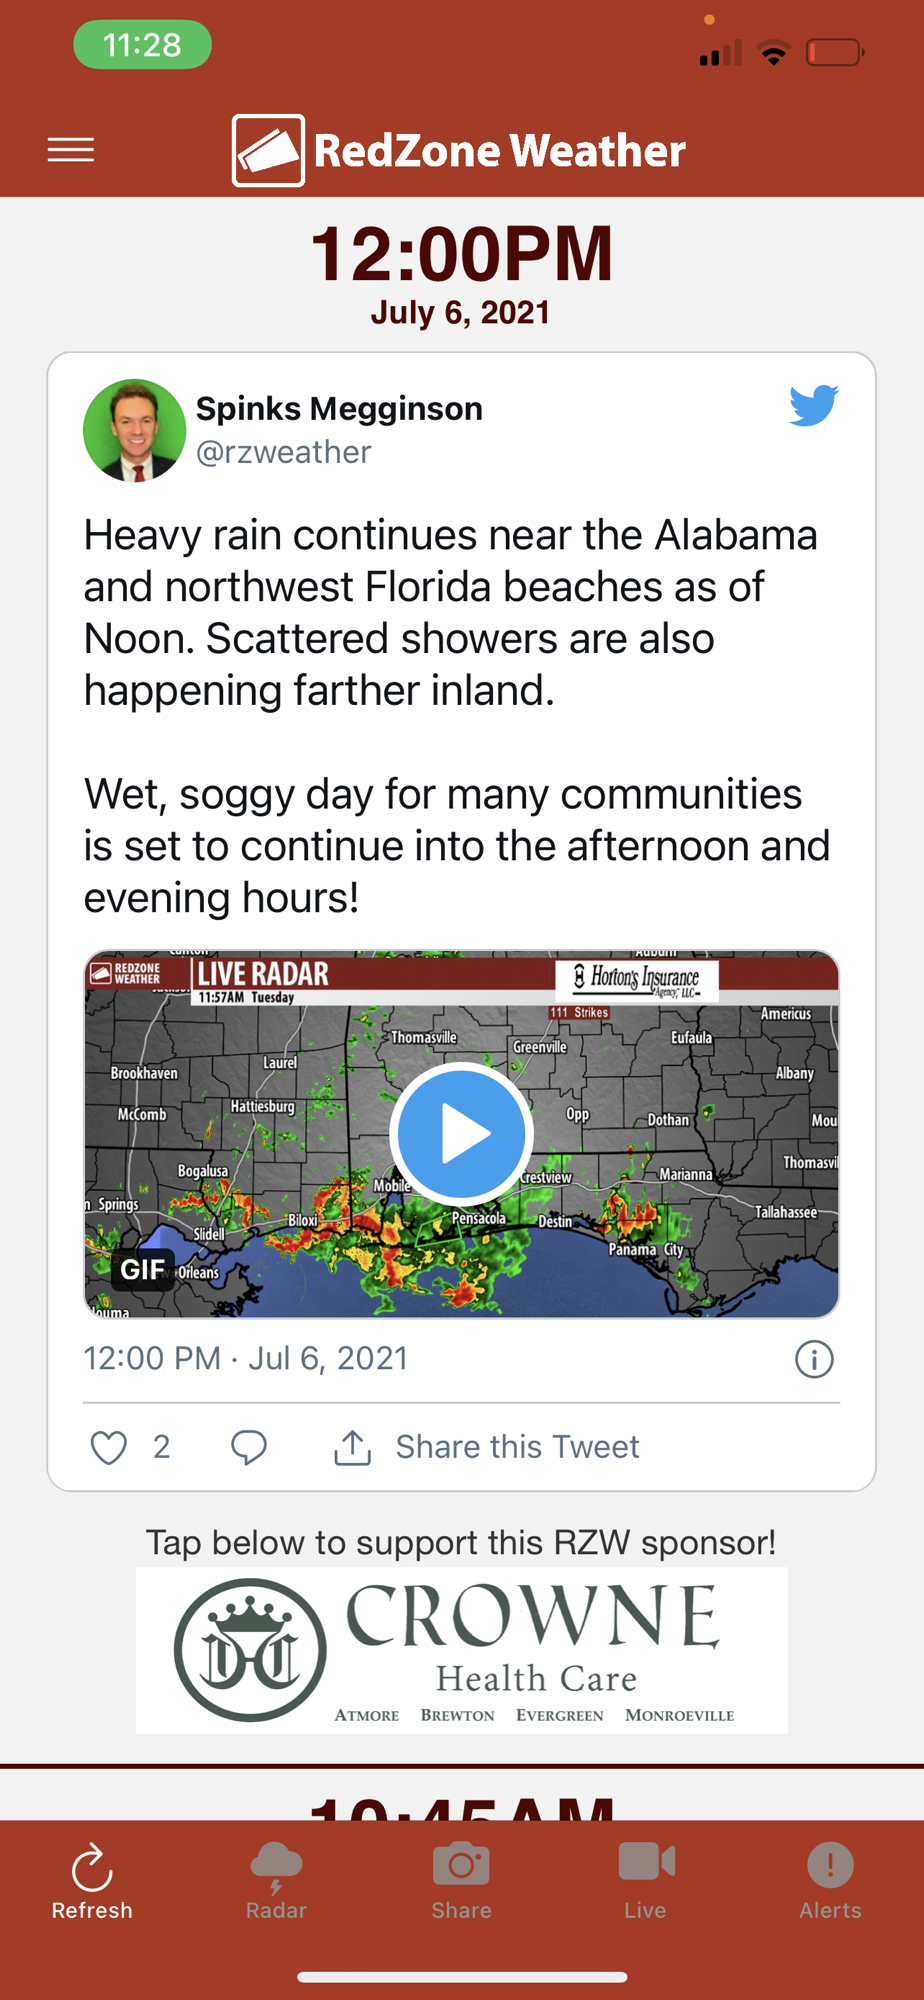Viewport: 924px width, 2000px height.
Task: Tap the green 11:28 time pill
Action: 142,45
